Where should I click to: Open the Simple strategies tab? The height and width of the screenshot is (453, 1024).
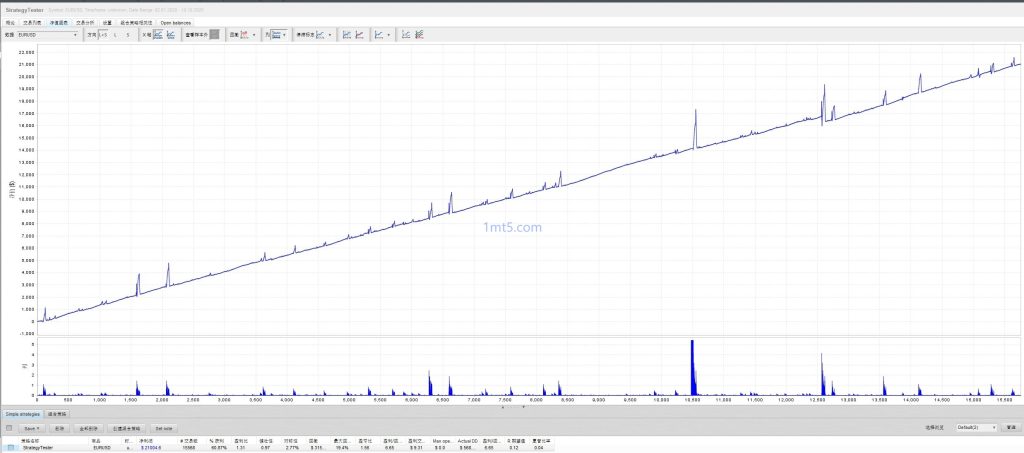click(x=22, y=412)
